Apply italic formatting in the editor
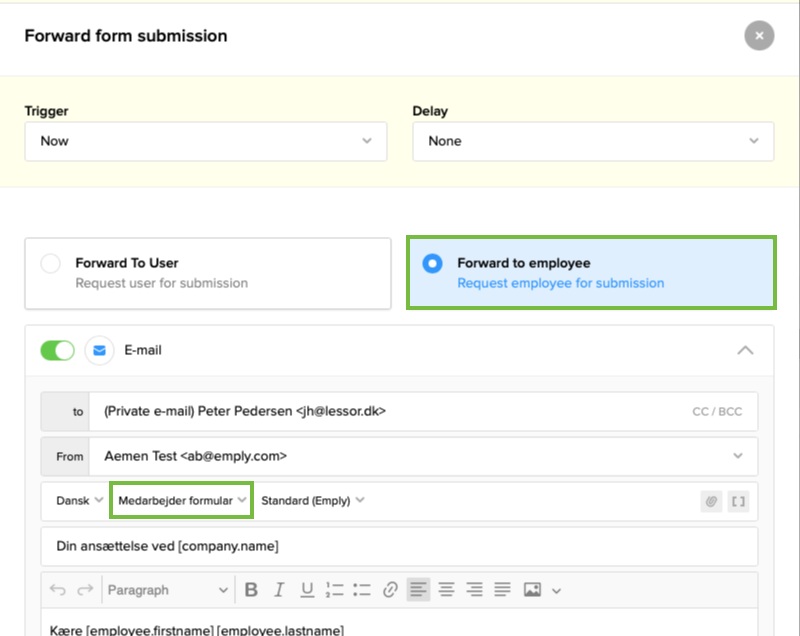 (x=280, y=590)
